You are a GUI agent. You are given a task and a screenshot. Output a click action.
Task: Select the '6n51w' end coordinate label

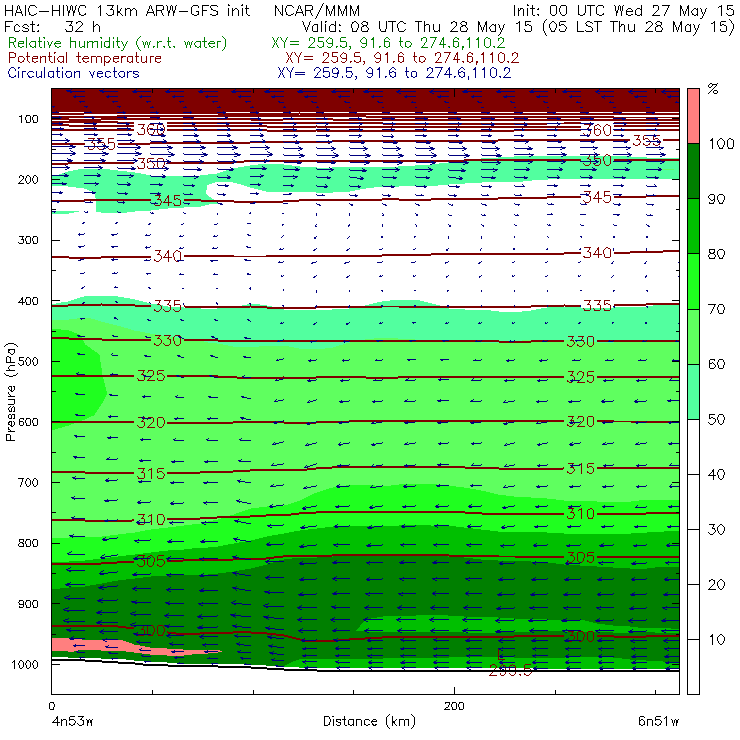point(658,721)
